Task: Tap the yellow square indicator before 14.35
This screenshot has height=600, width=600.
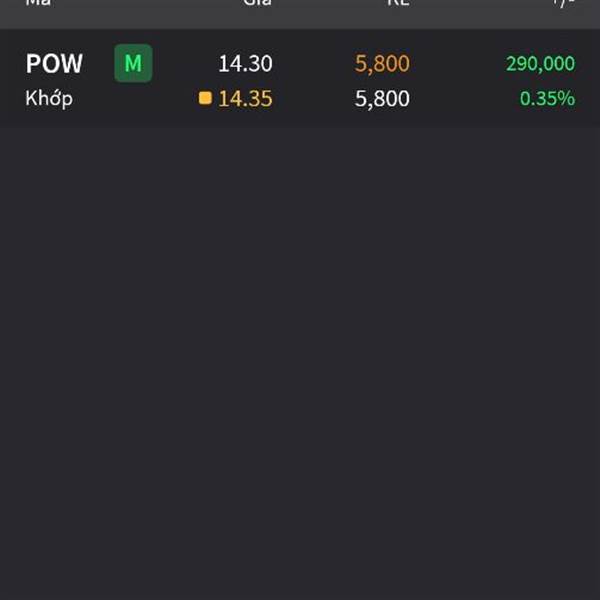Action: 205,98
